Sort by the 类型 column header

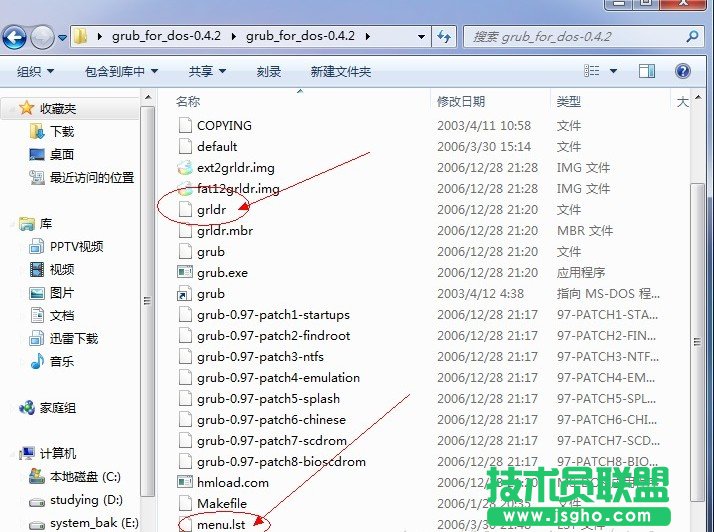click(x=568, y=101)
